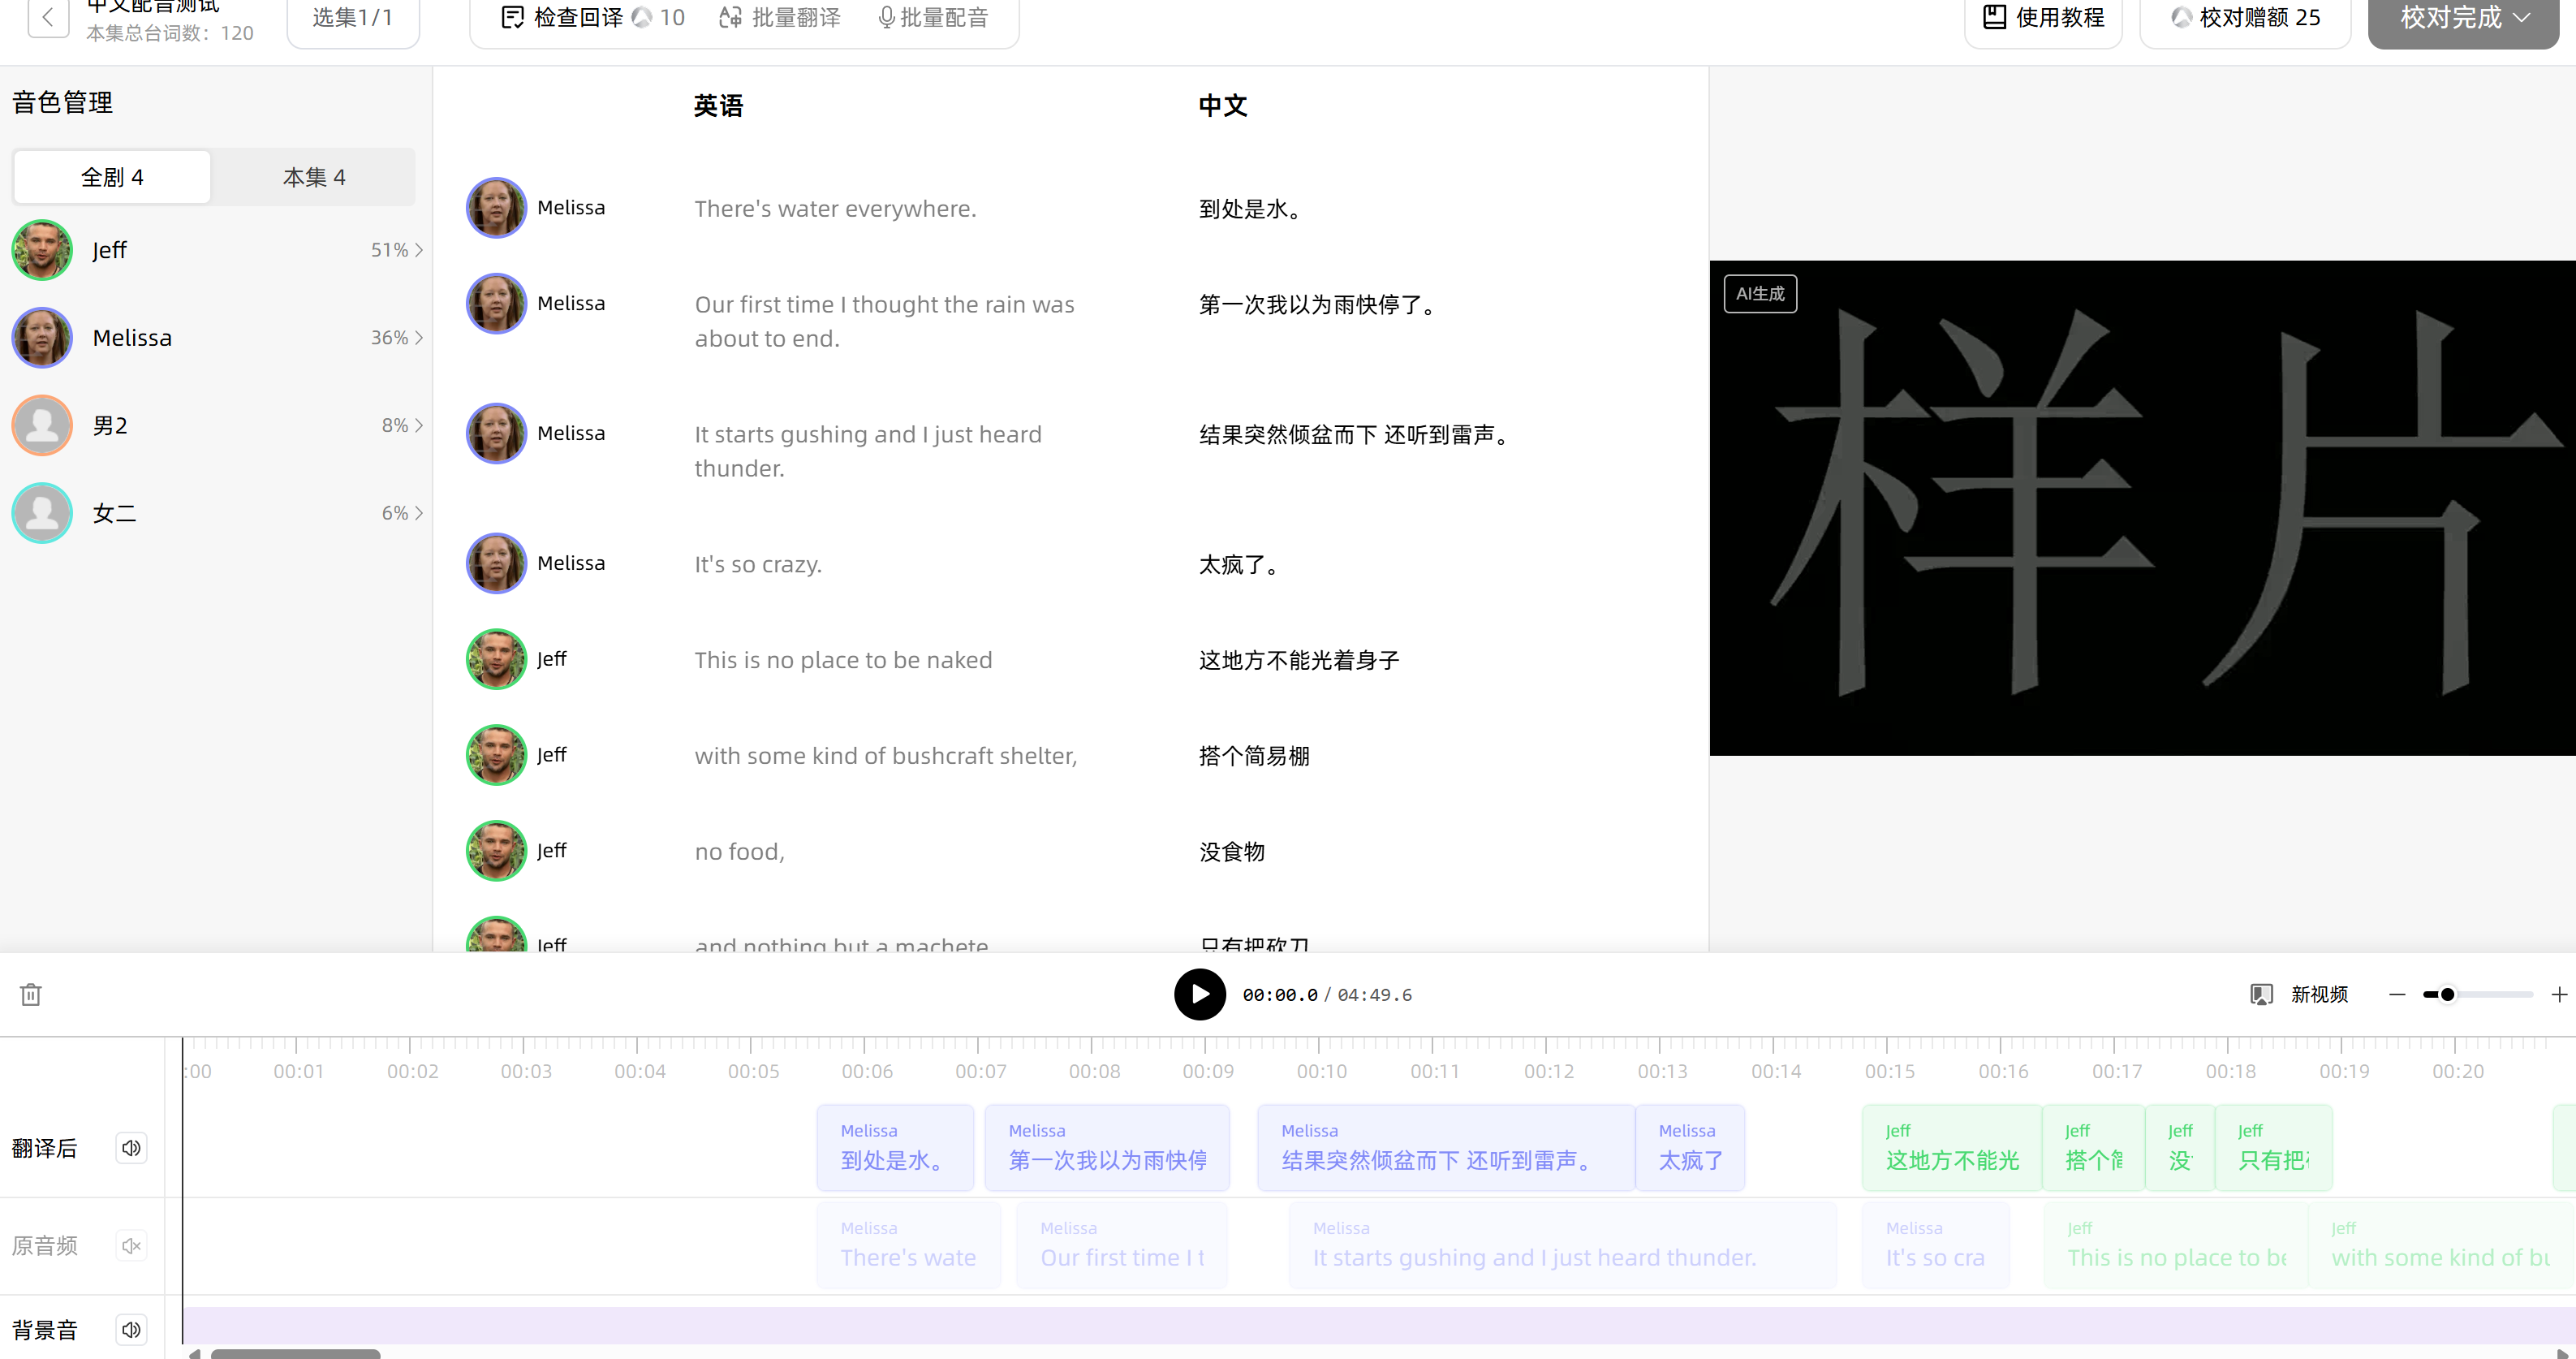2576x1359 pixels.
Task: Open 校对完成 dropdown arrow
Action: [2522, 17]
